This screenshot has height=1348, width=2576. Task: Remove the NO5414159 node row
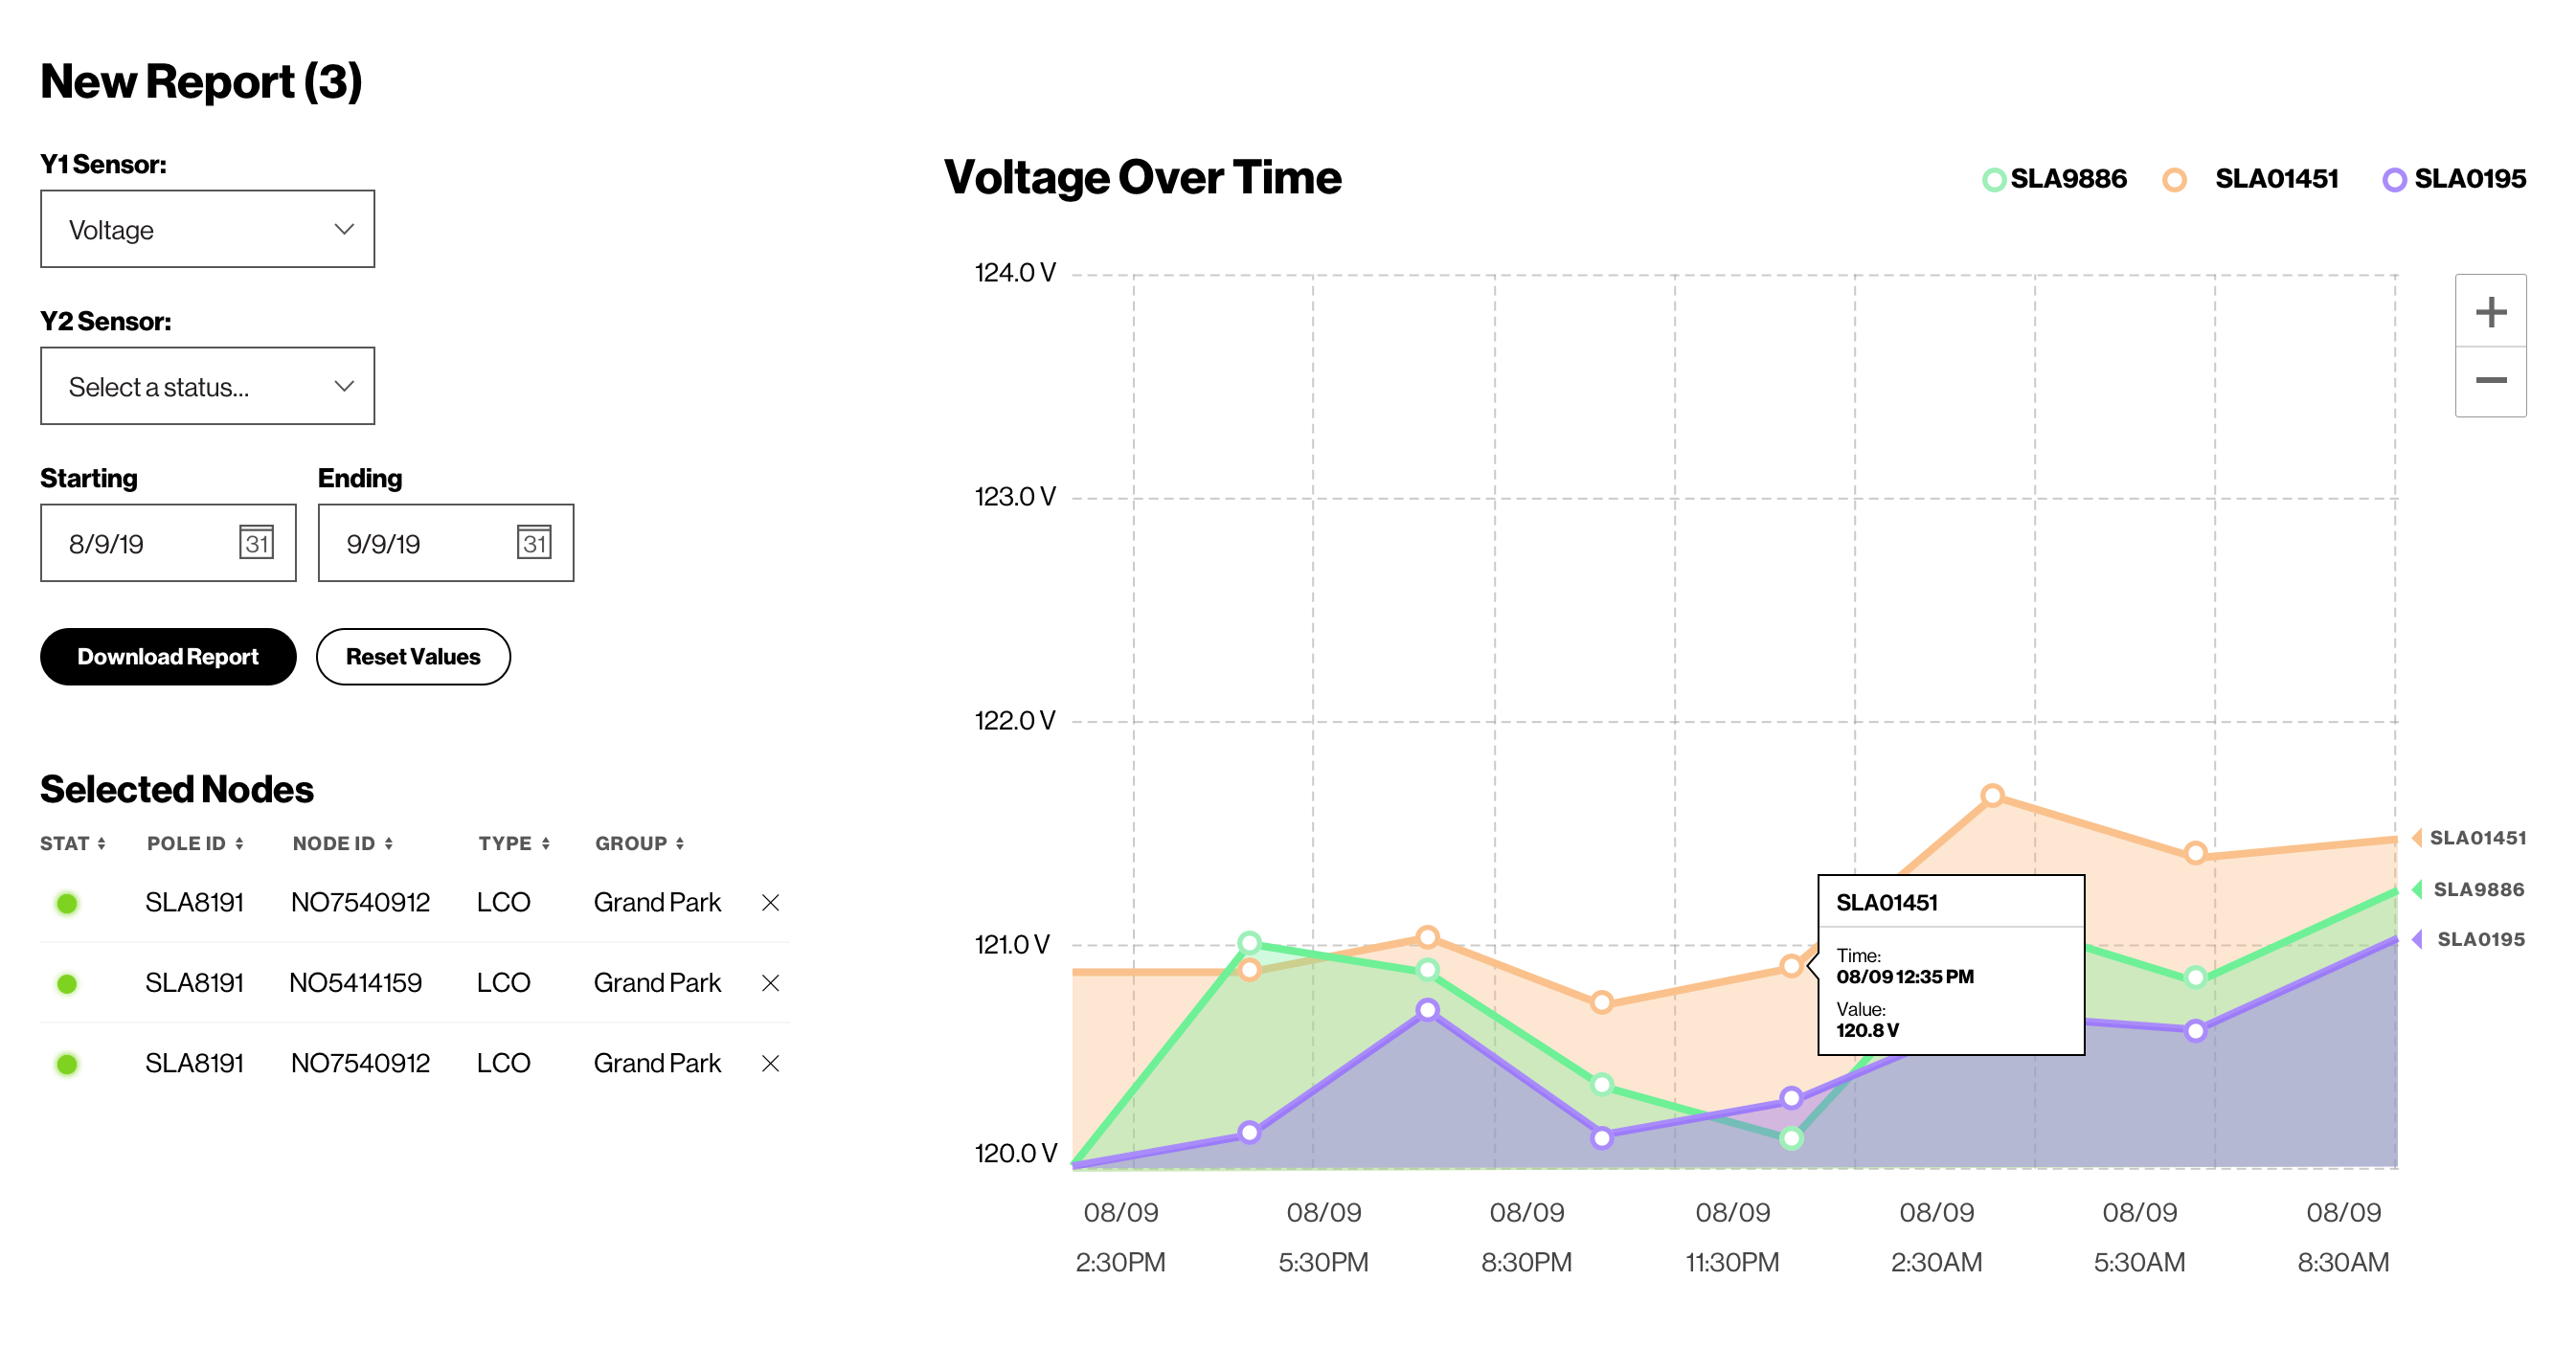pyautogui.click(x=770, y=983)
